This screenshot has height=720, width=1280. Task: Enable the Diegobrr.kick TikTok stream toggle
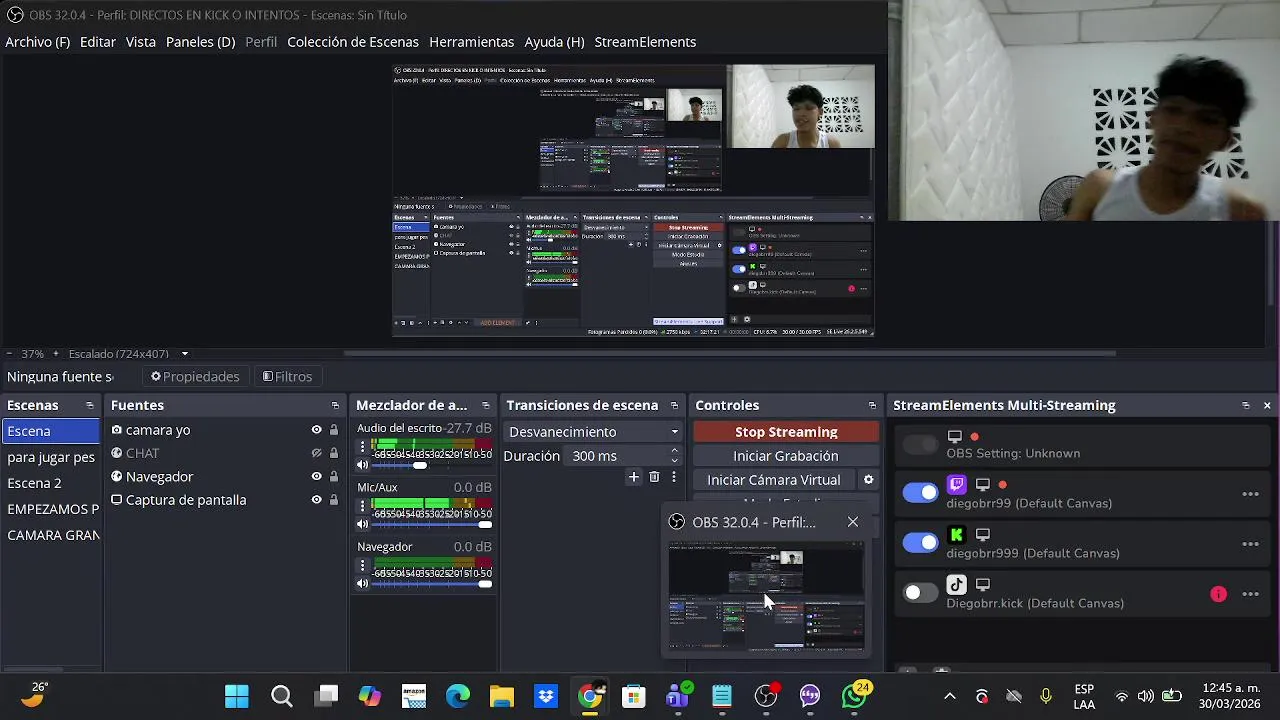920,593
